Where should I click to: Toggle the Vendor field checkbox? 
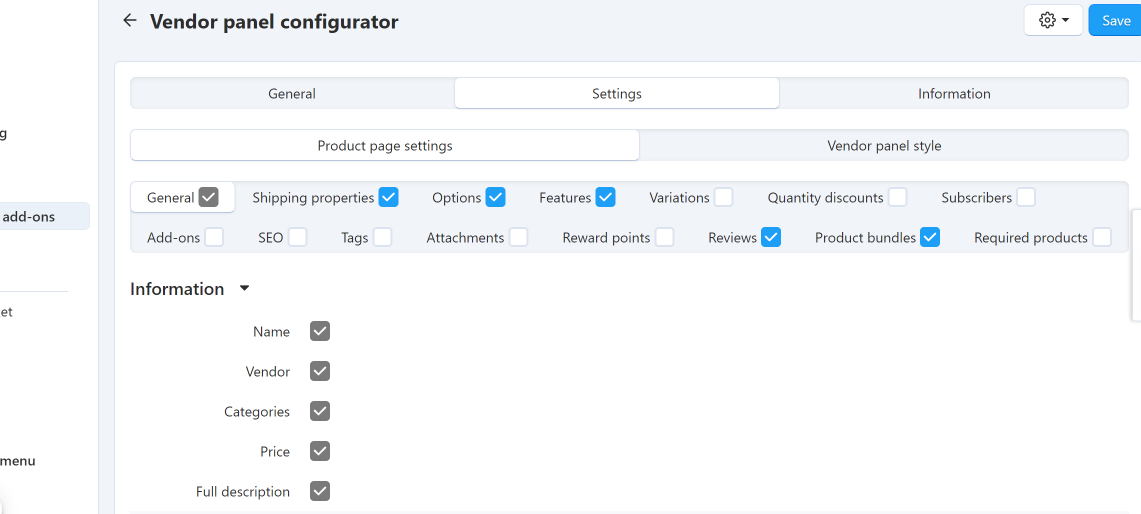tap(320, 371)
